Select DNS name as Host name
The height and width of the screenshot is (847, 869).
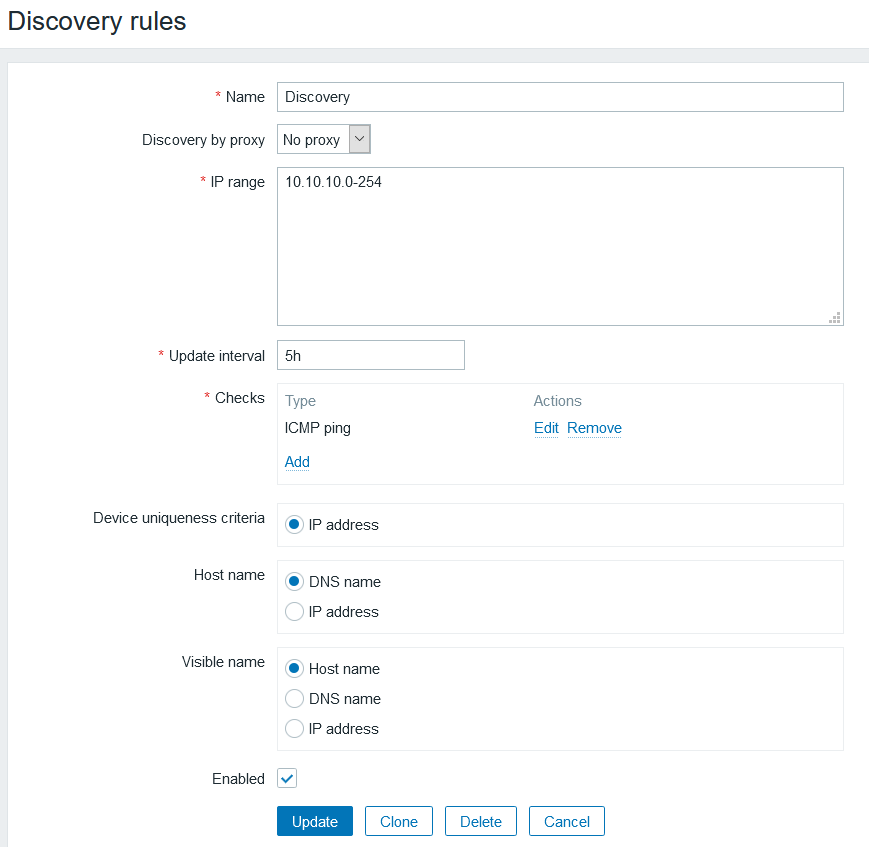pyautogui.click(x=295, y=581)
